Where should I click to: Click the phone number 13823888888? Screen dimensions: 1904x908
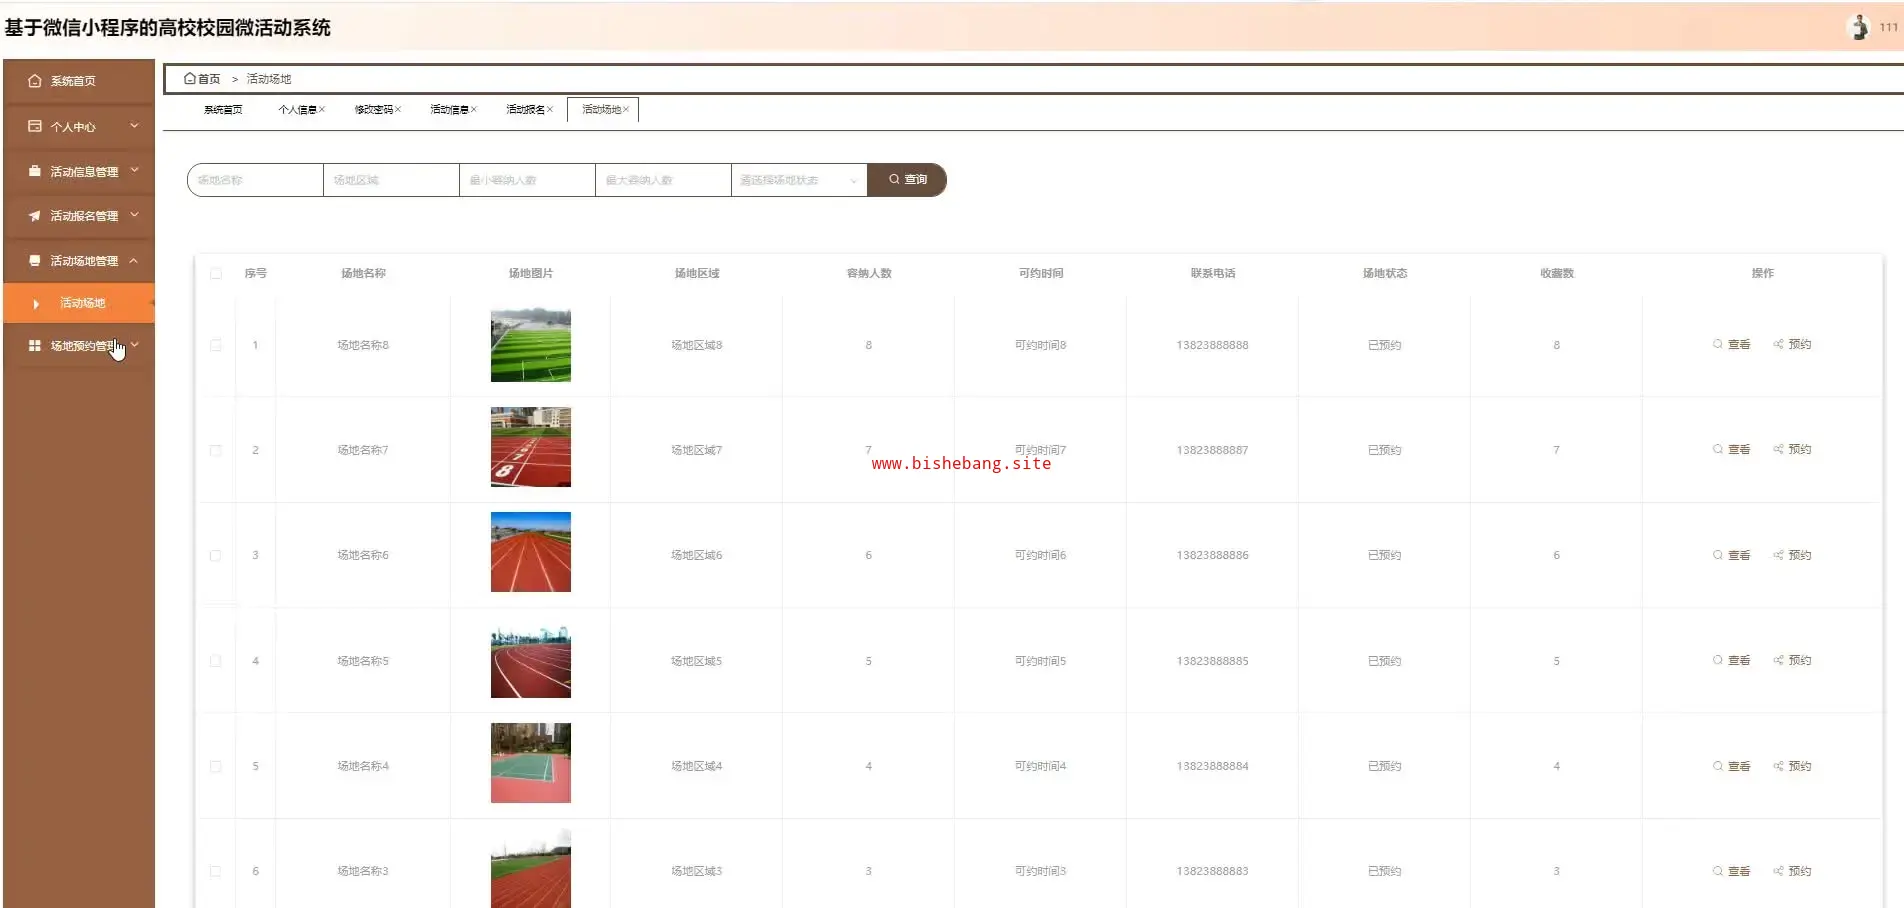[x=1212, y=345]
